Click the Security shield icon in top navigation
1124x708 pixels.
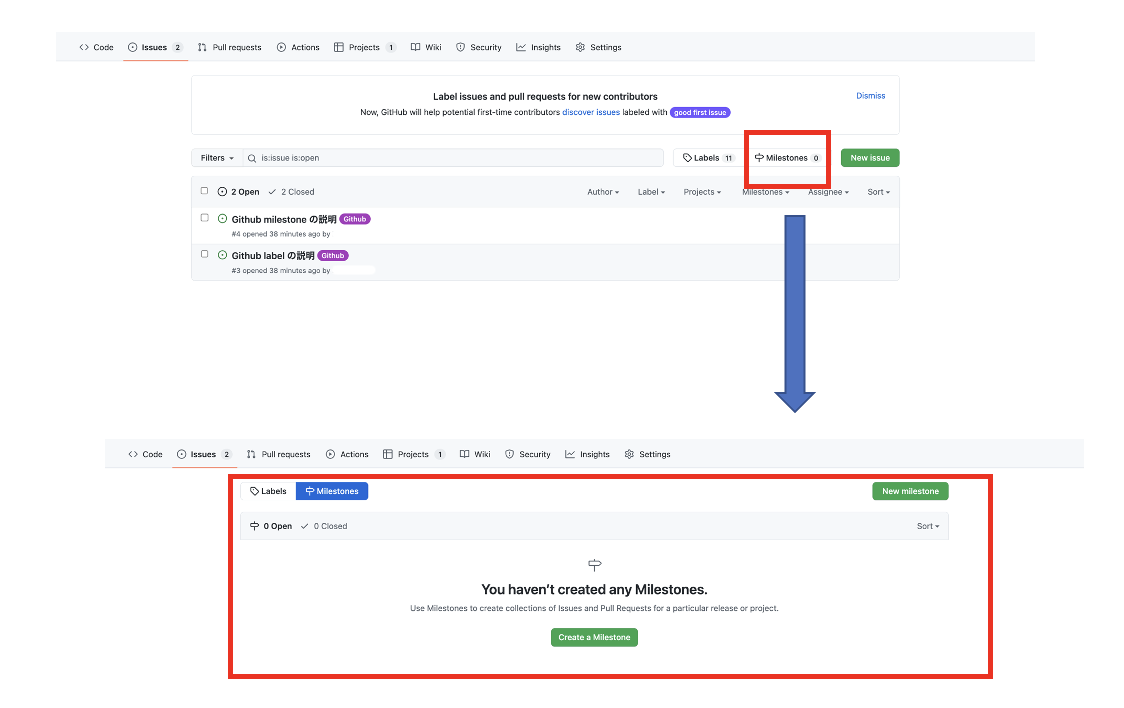click(x=460, y=47)
